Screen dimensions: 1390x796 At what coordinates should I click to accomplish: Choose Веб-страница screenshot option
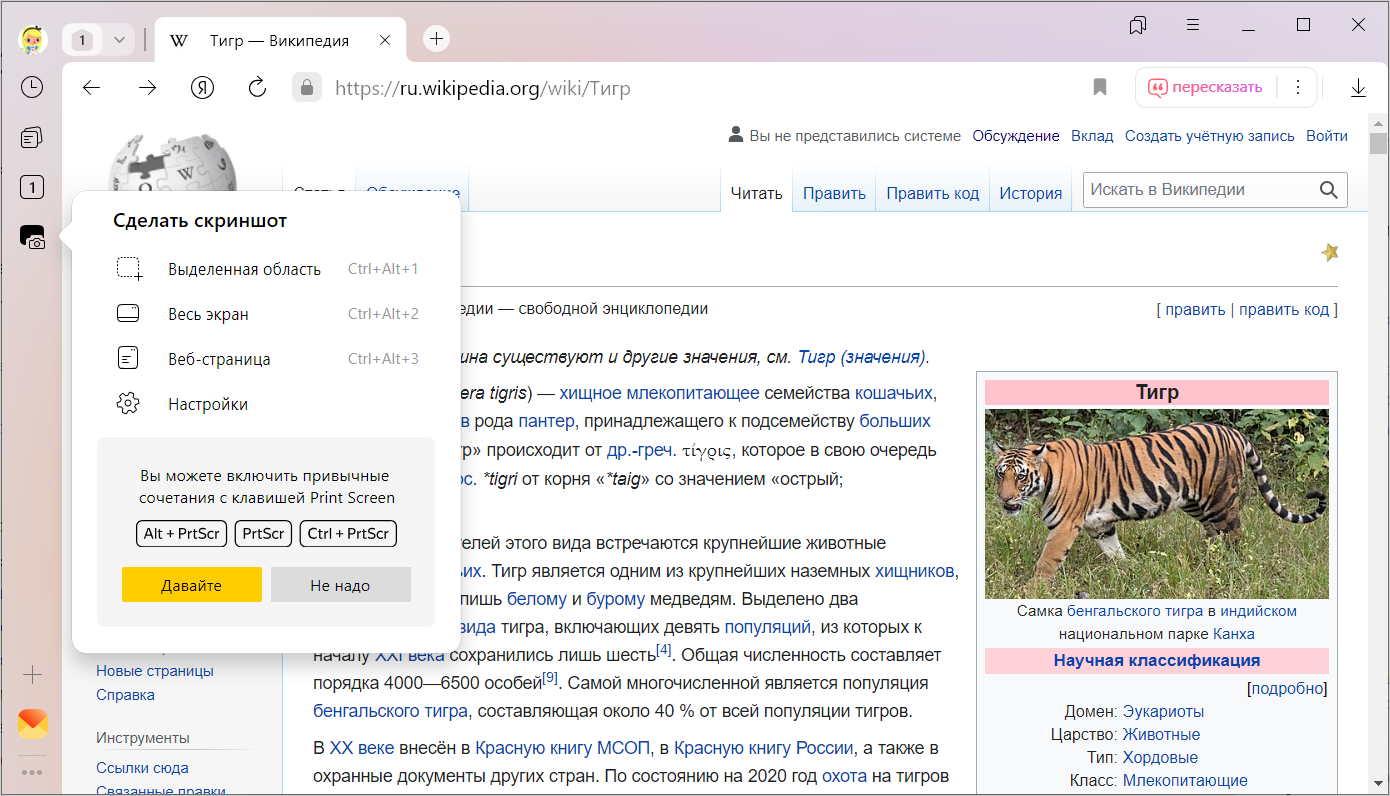tap(219, 359)
